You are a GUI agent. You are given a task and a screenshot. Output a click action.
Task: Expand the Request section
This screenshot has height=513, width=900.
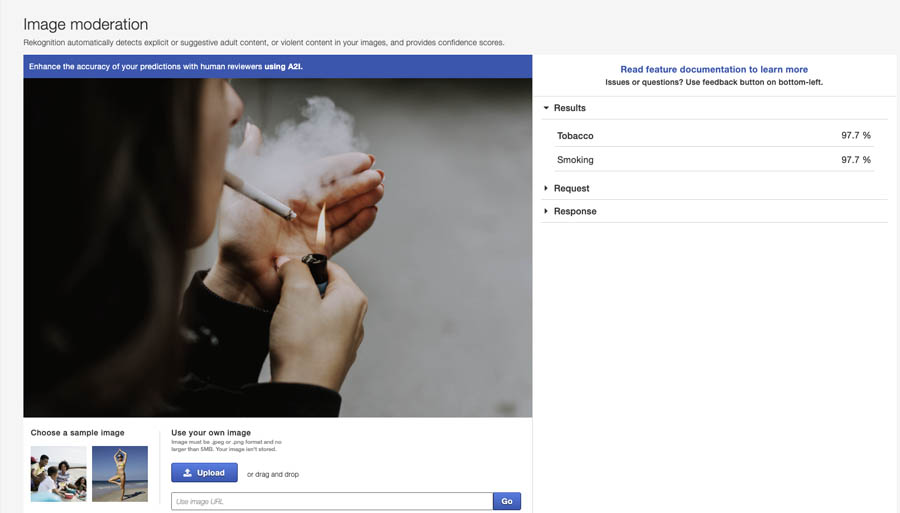571,188
